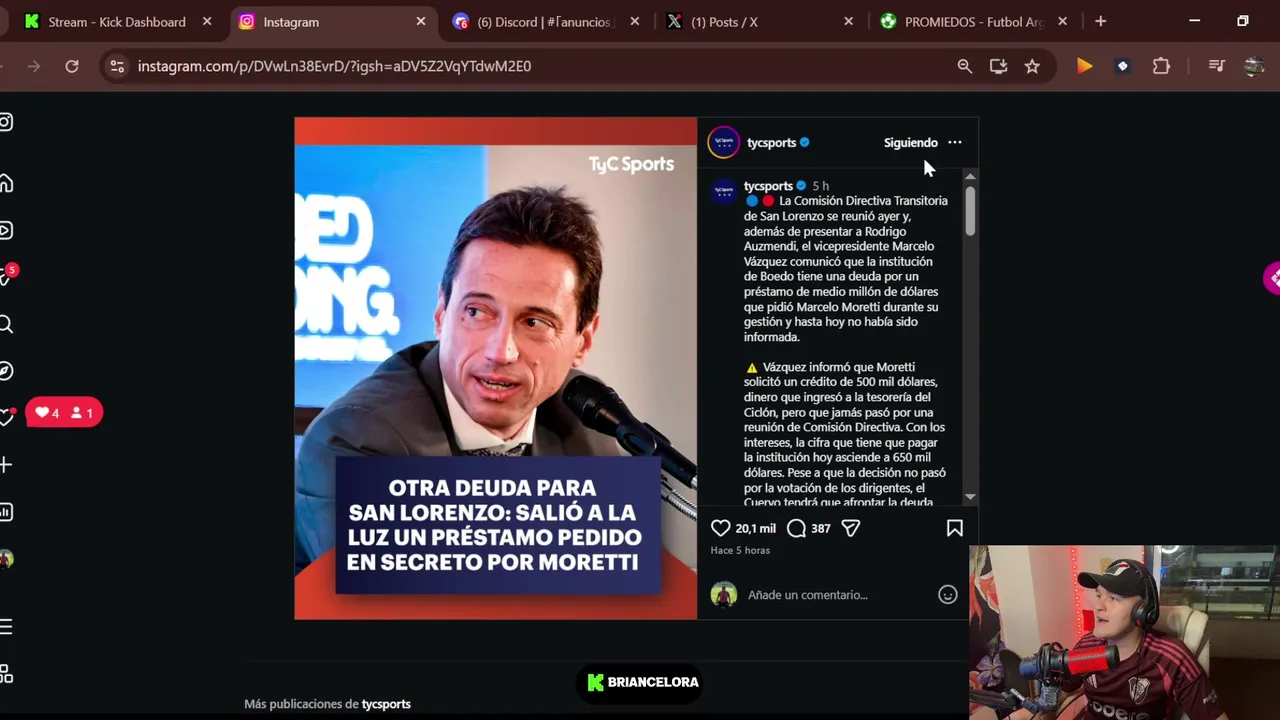Save the post with the bookmark icon

pos(955,528)
